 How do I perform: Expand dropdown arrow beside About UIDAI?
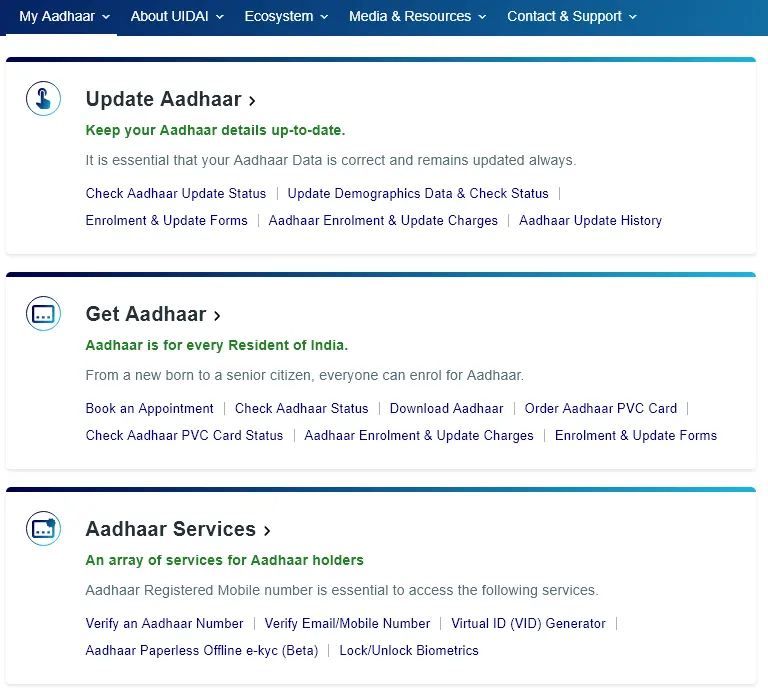[x=220, y=17]
